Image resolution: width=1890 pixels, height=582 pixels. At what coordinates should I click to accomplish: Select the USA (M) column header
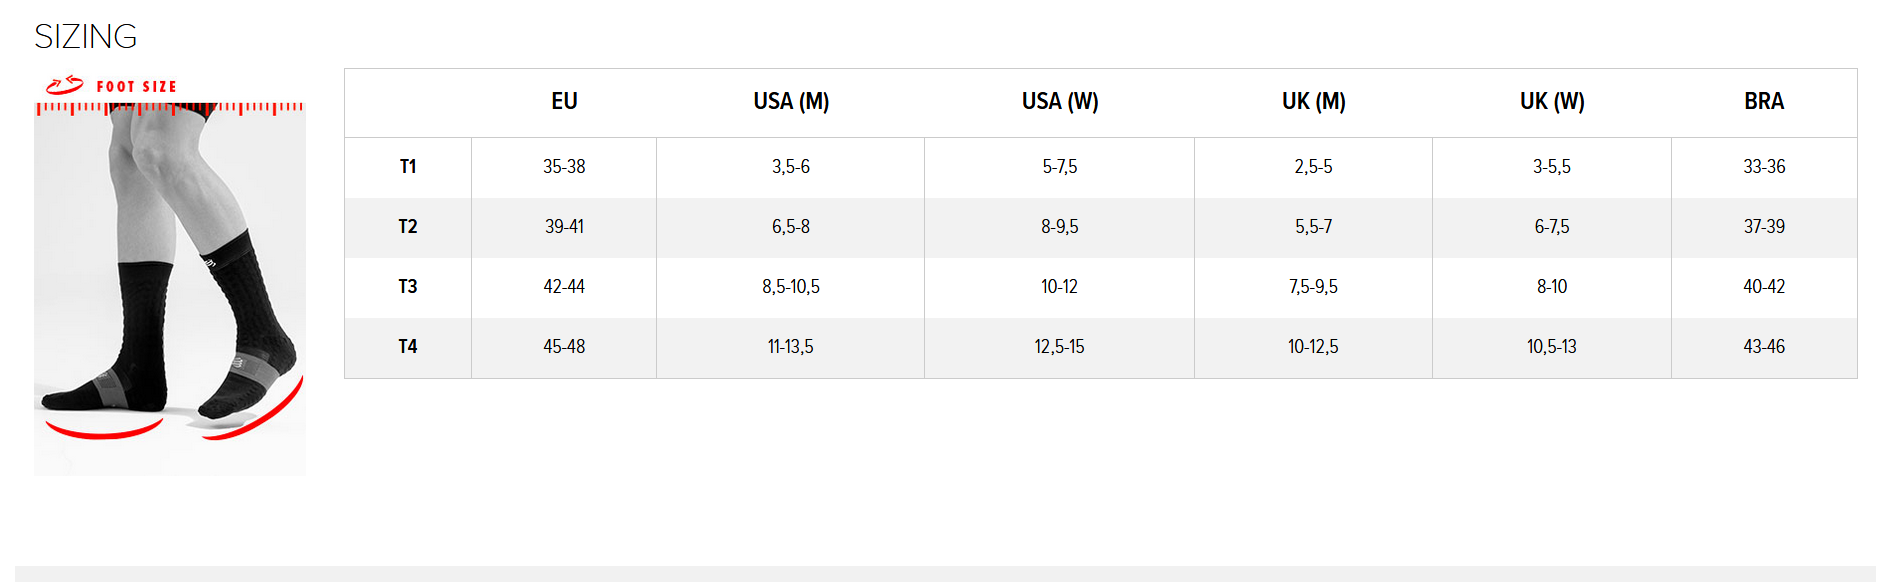click(791, 102)
